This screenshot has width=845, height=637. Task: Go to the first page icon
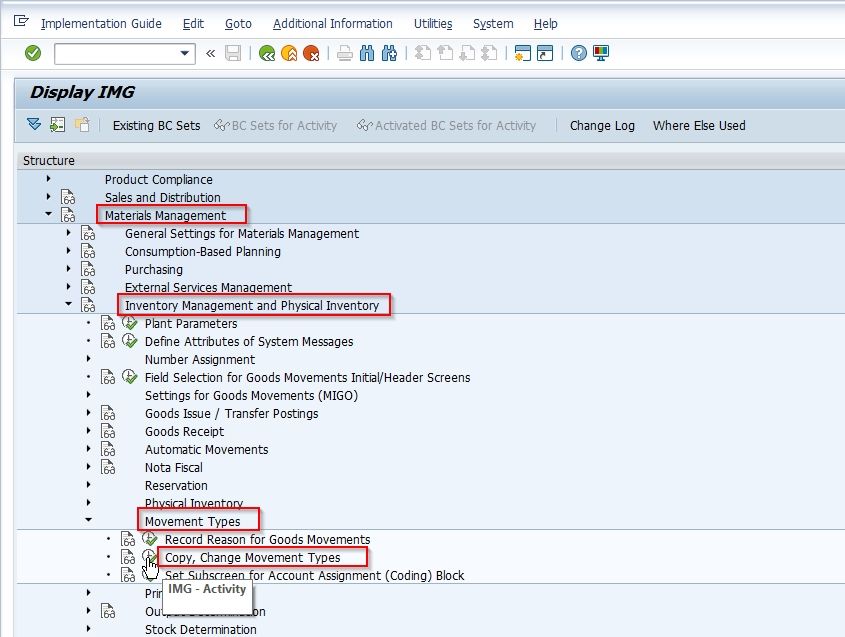pos(422,53)
